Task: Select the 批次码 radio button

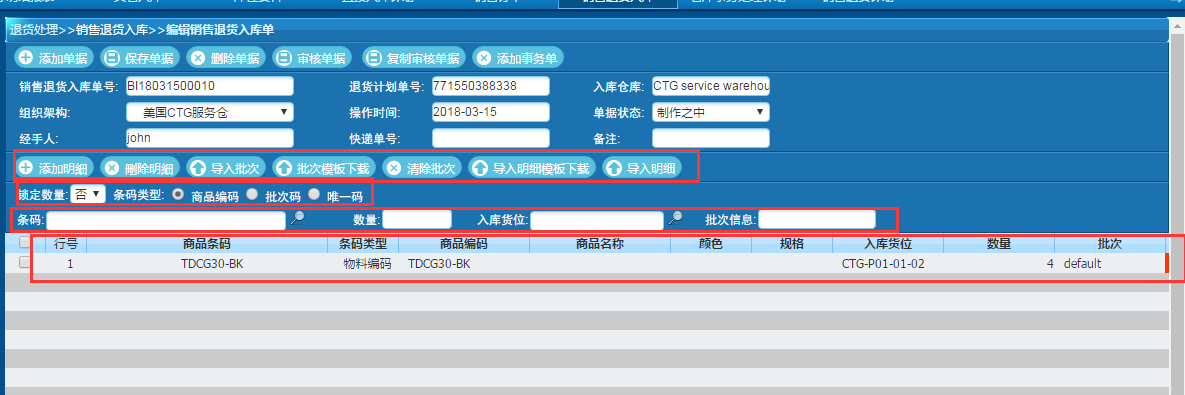Action: [x=252, y=194]
